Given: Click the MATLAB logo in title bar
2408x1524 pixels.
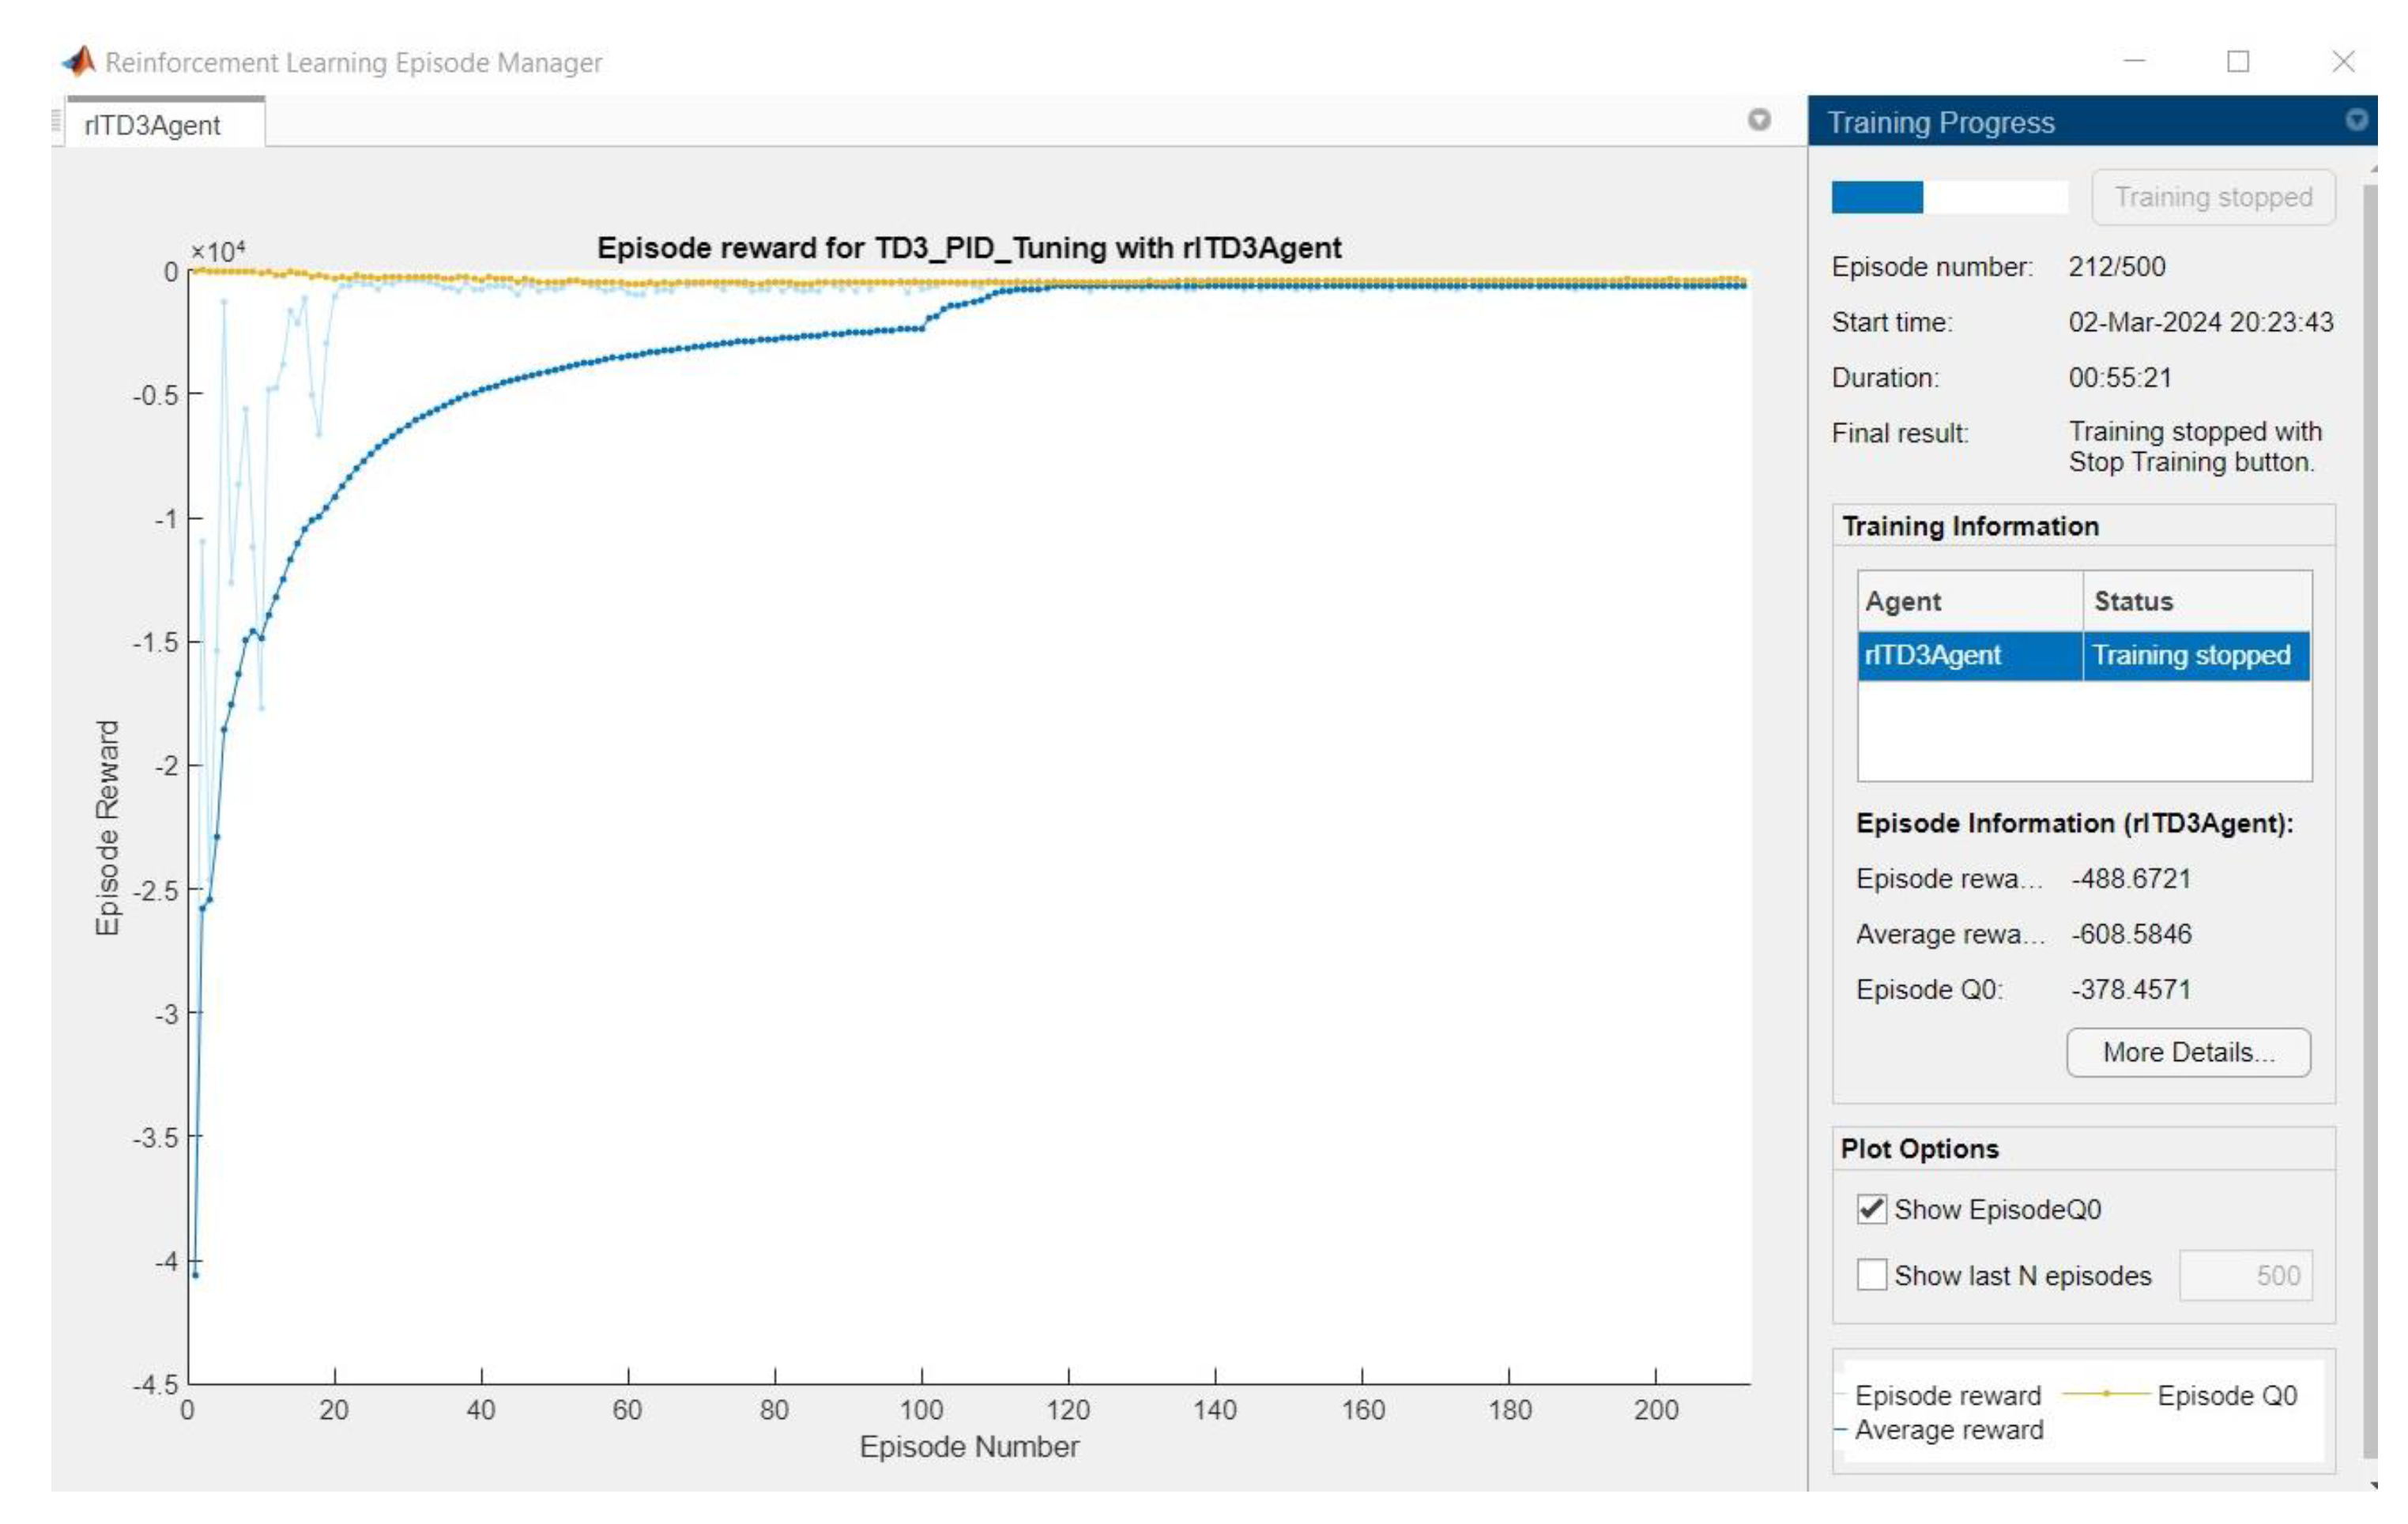Looking at the screenshot, I should [79, 62].
